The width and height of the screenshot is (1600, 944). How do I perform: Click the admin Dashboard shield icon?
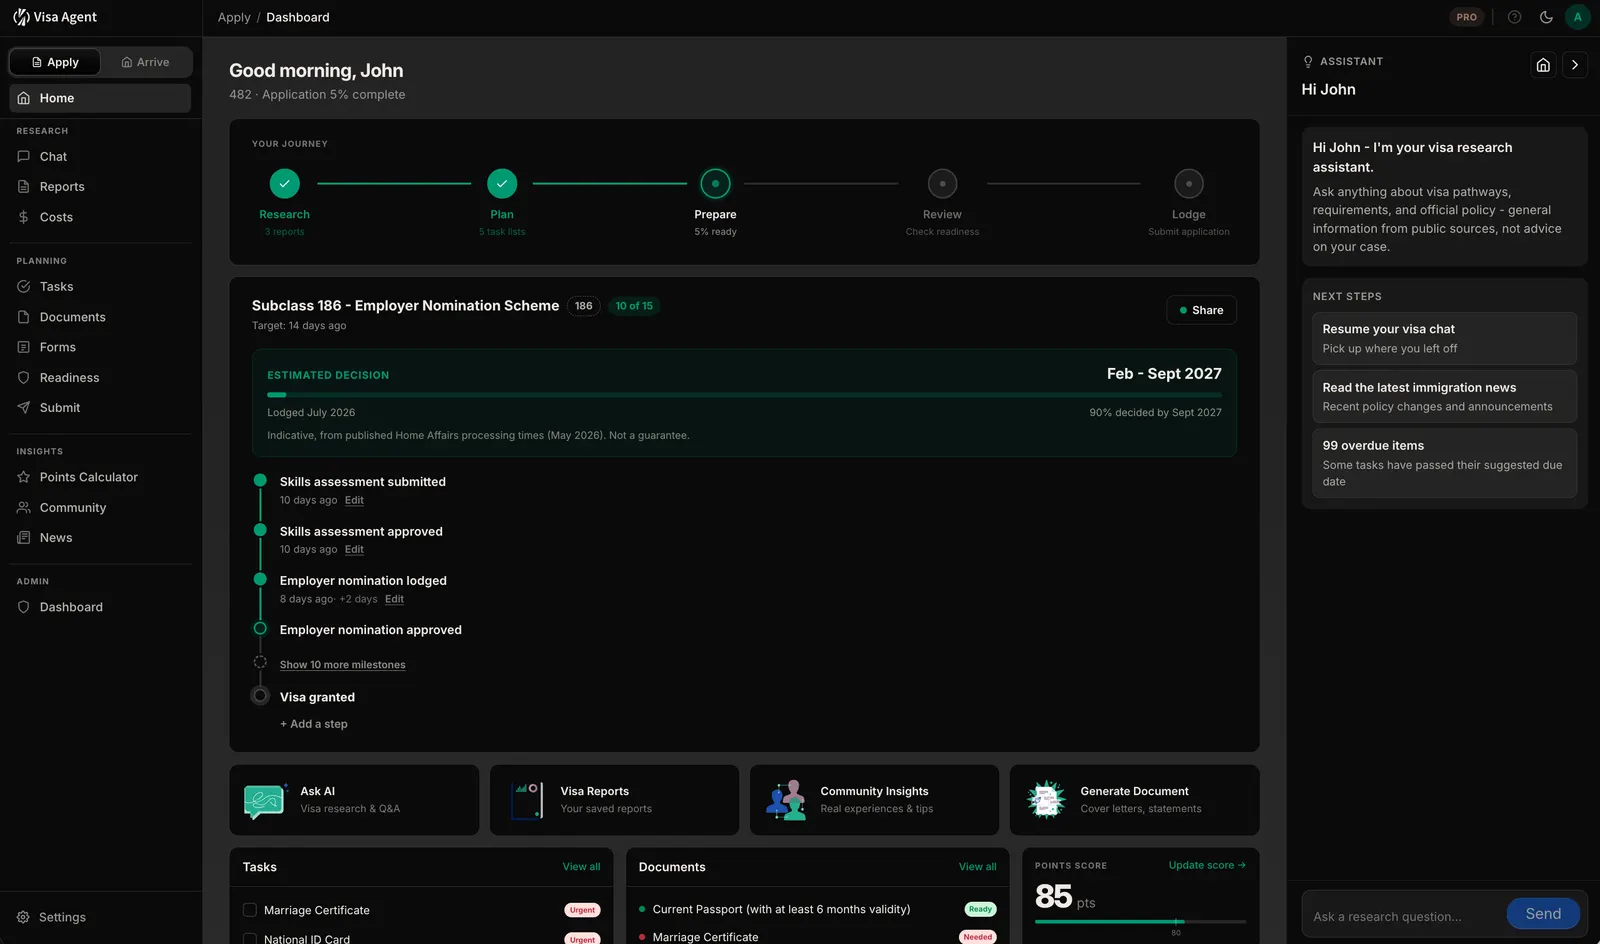[x=24, y=607]
